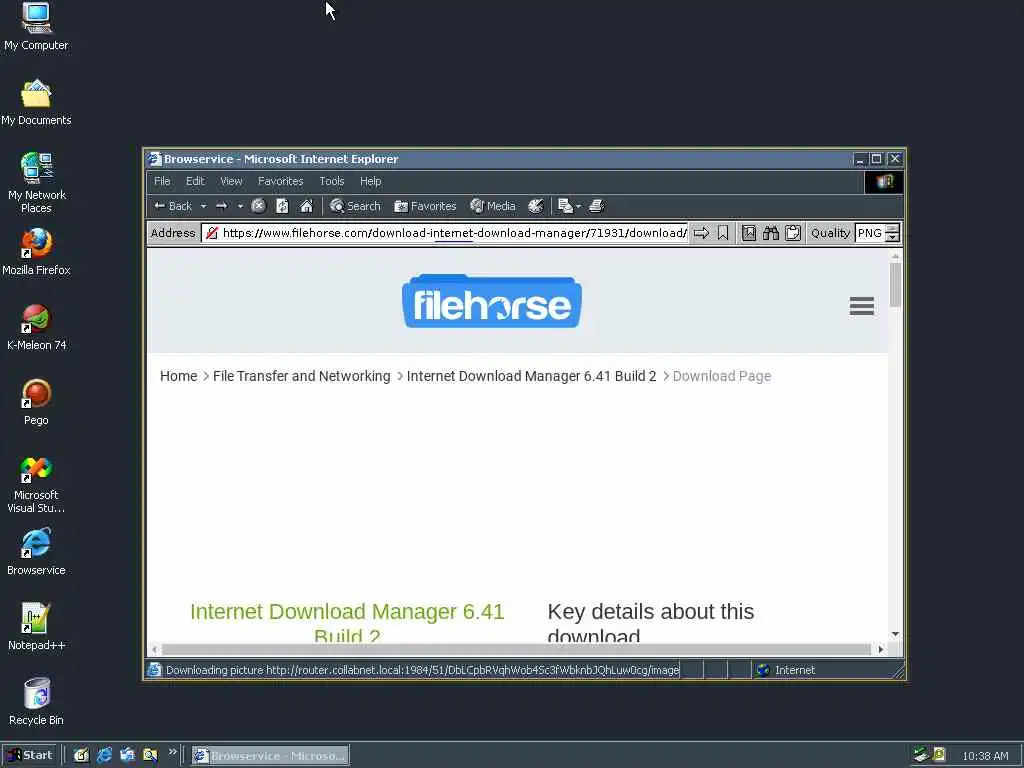Stop page loading with the Stop icon
1024x768 pixels.
[259, 206]
